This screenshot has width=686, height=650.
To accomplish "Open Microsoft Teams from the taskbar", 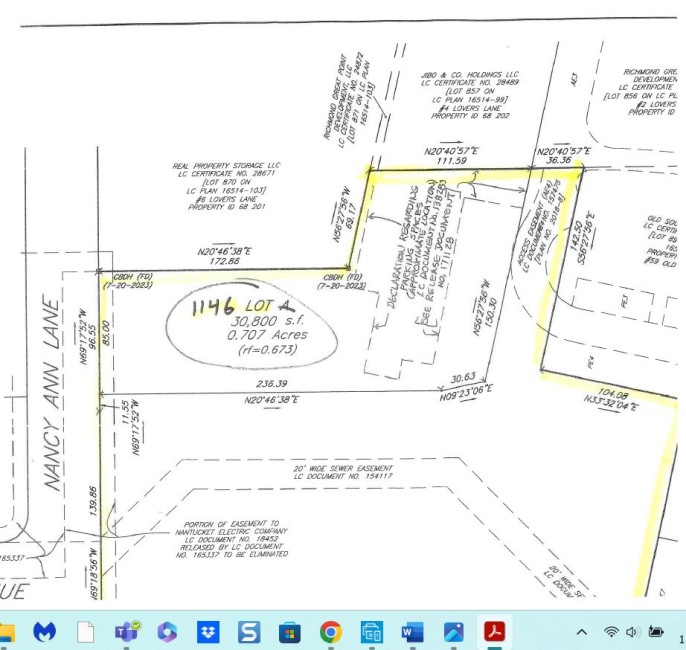I will click(x=126, y=632).
